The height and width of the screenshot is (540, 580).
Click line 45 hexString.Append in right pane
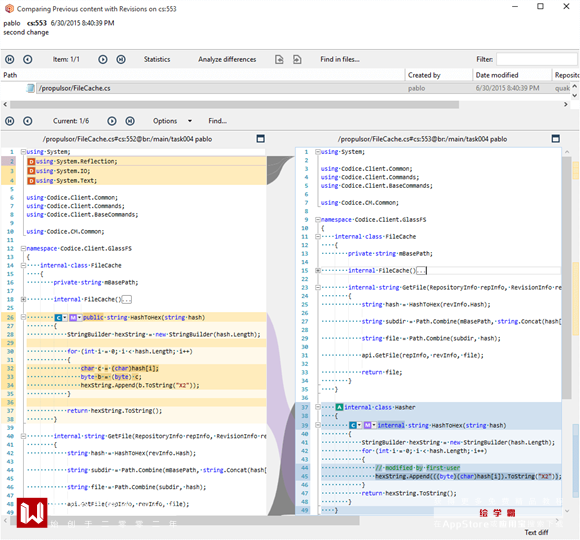click(468, 477)
